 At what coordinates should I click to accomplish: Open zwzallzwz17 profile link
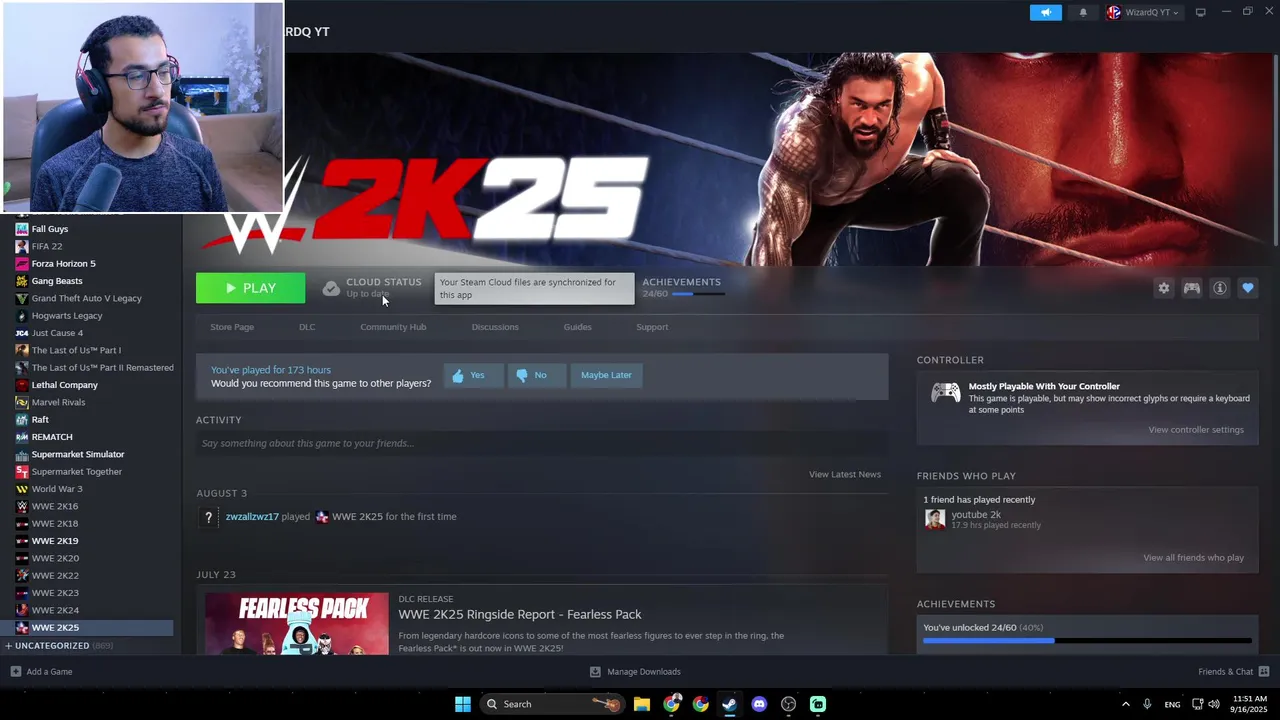(252, 517)
